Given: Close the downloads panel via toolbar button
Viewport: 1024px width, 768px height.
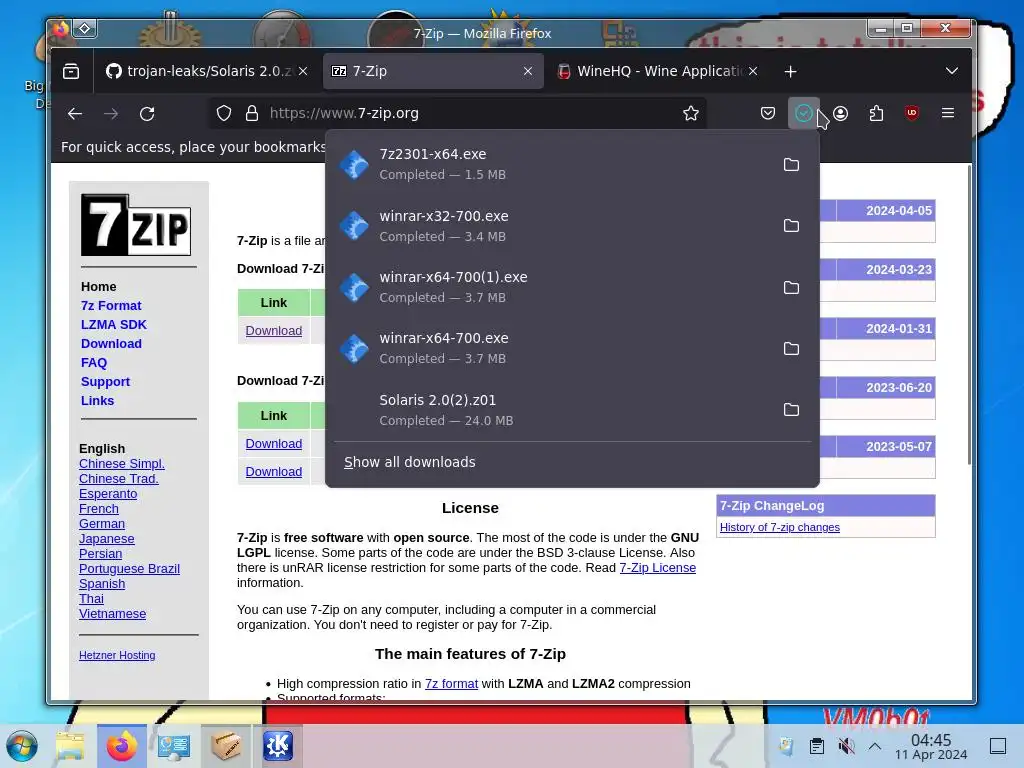Looking at the screenshot, I should (804, 114).
